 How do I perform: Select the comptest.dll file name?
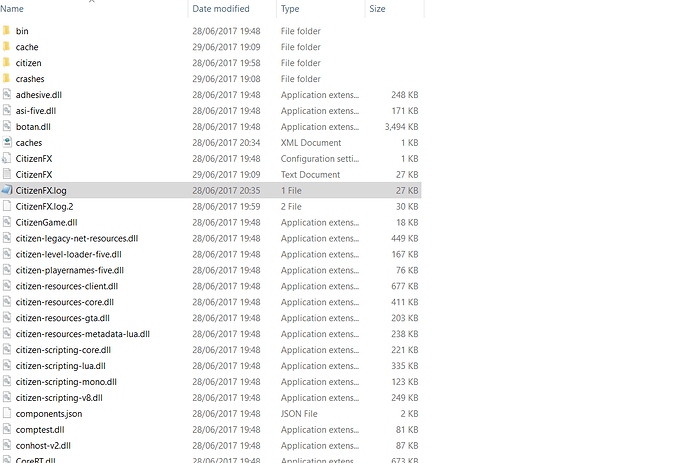point(40,429)
